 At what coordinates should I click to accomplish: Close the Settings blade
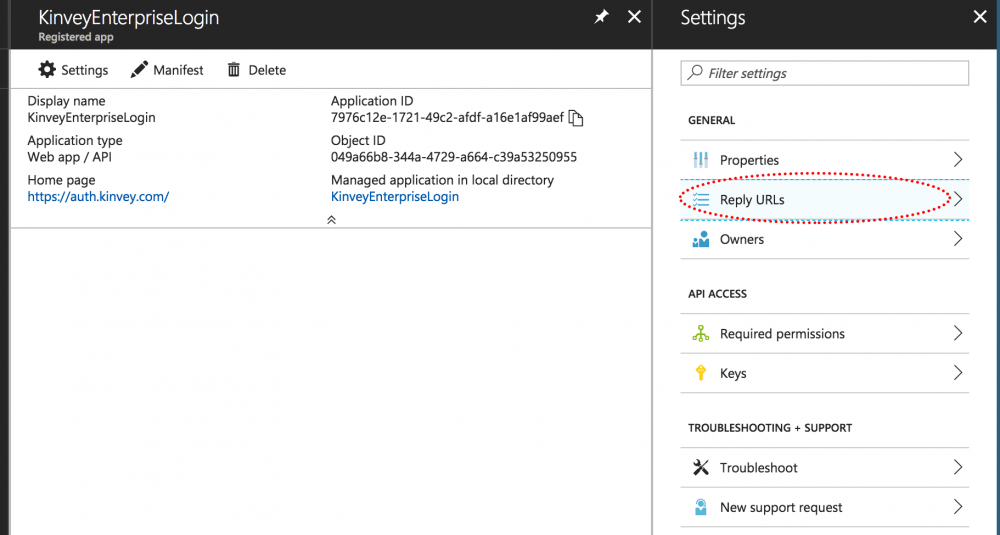click(x=979, y=17)
